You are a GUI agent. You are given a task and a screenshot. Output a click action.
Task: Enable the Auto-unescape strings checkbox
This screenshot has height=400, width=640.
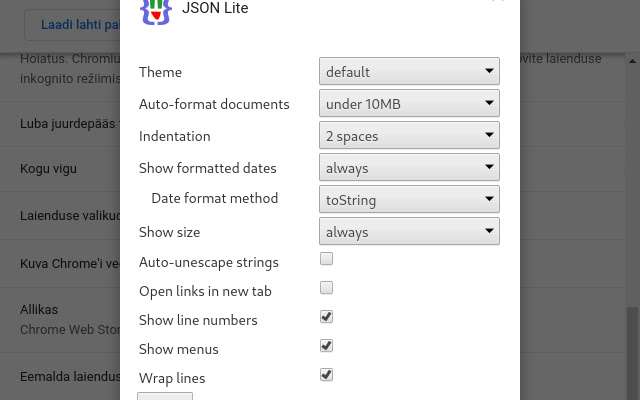tap(326, 259)
